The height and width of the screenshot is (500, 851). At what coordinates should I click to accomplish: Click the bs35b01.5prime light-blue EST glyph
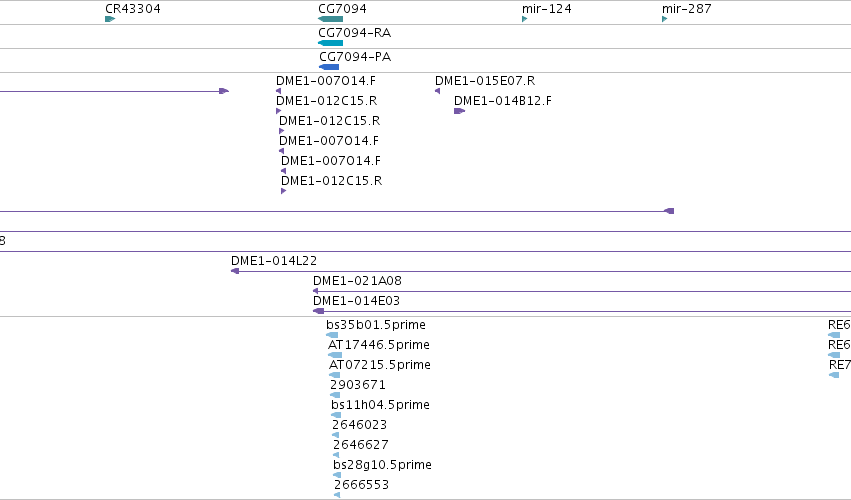point(332,335)
